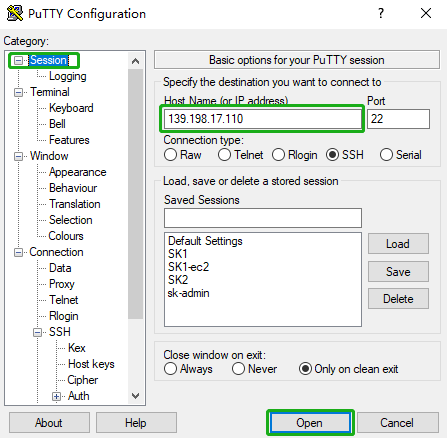Viewport: 447px width, 438px height.
Task: Click category tree scroll up arrow
Action: pos(135,61)
